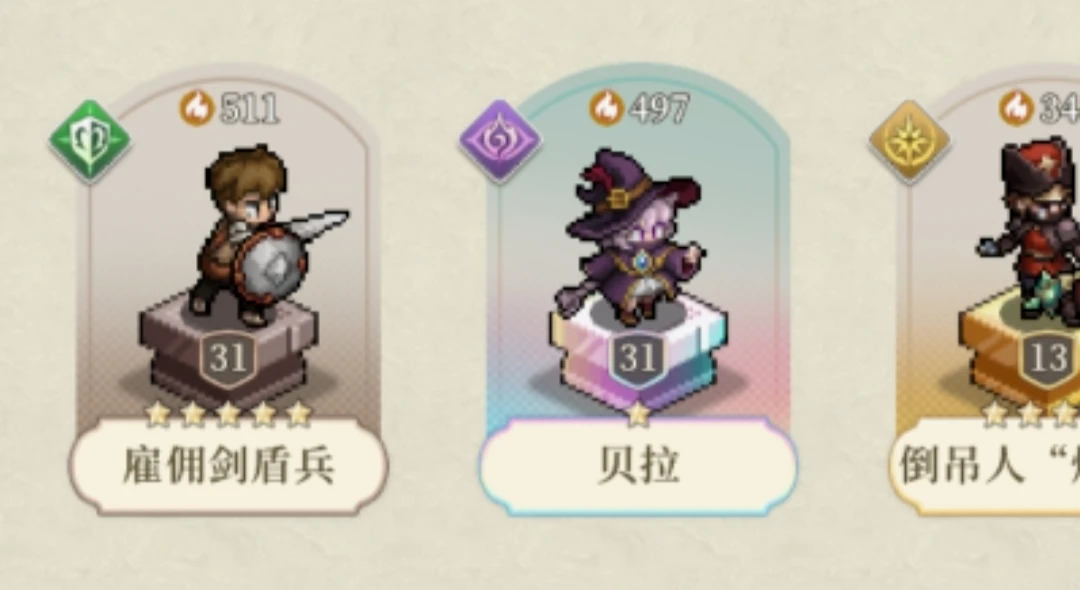Click the flame power icon beside 497
This screenshot has height=590, width=1080.
(607, 109)
